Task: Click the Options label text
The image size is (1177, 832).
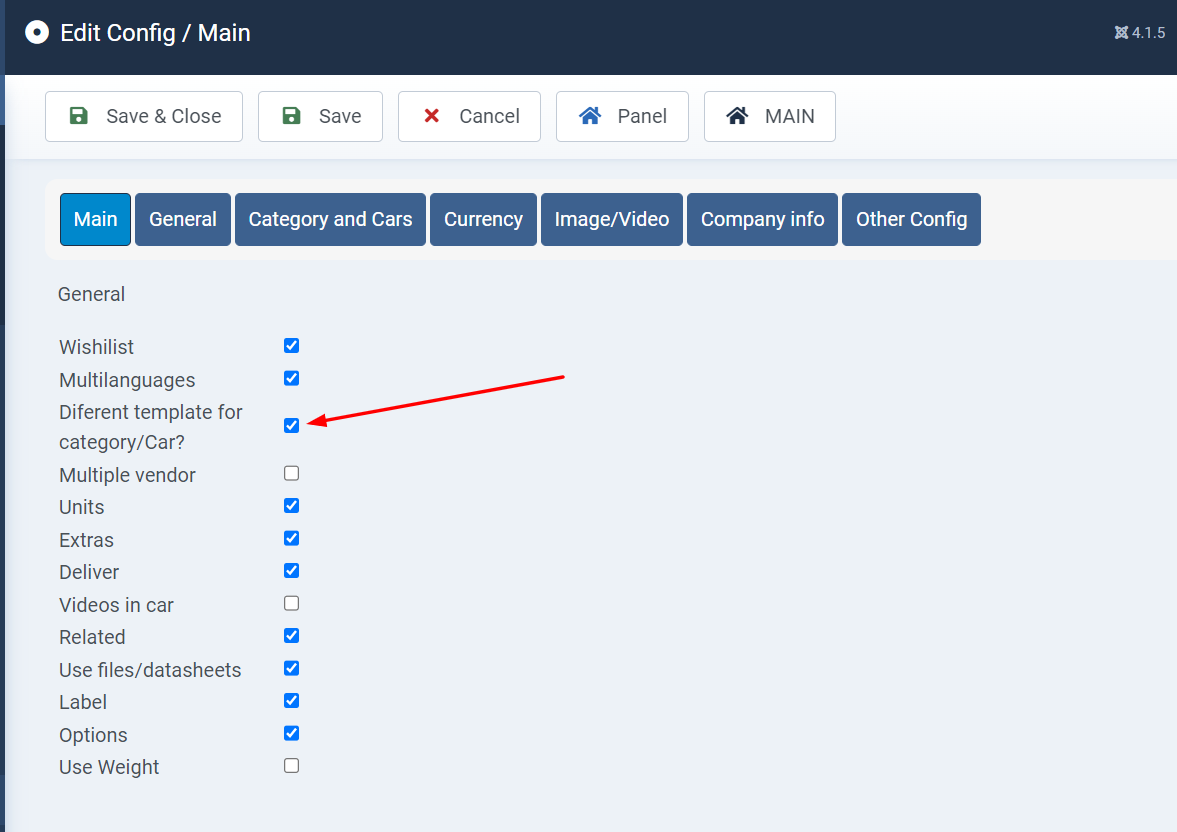Action: click(x=93, y=735)
